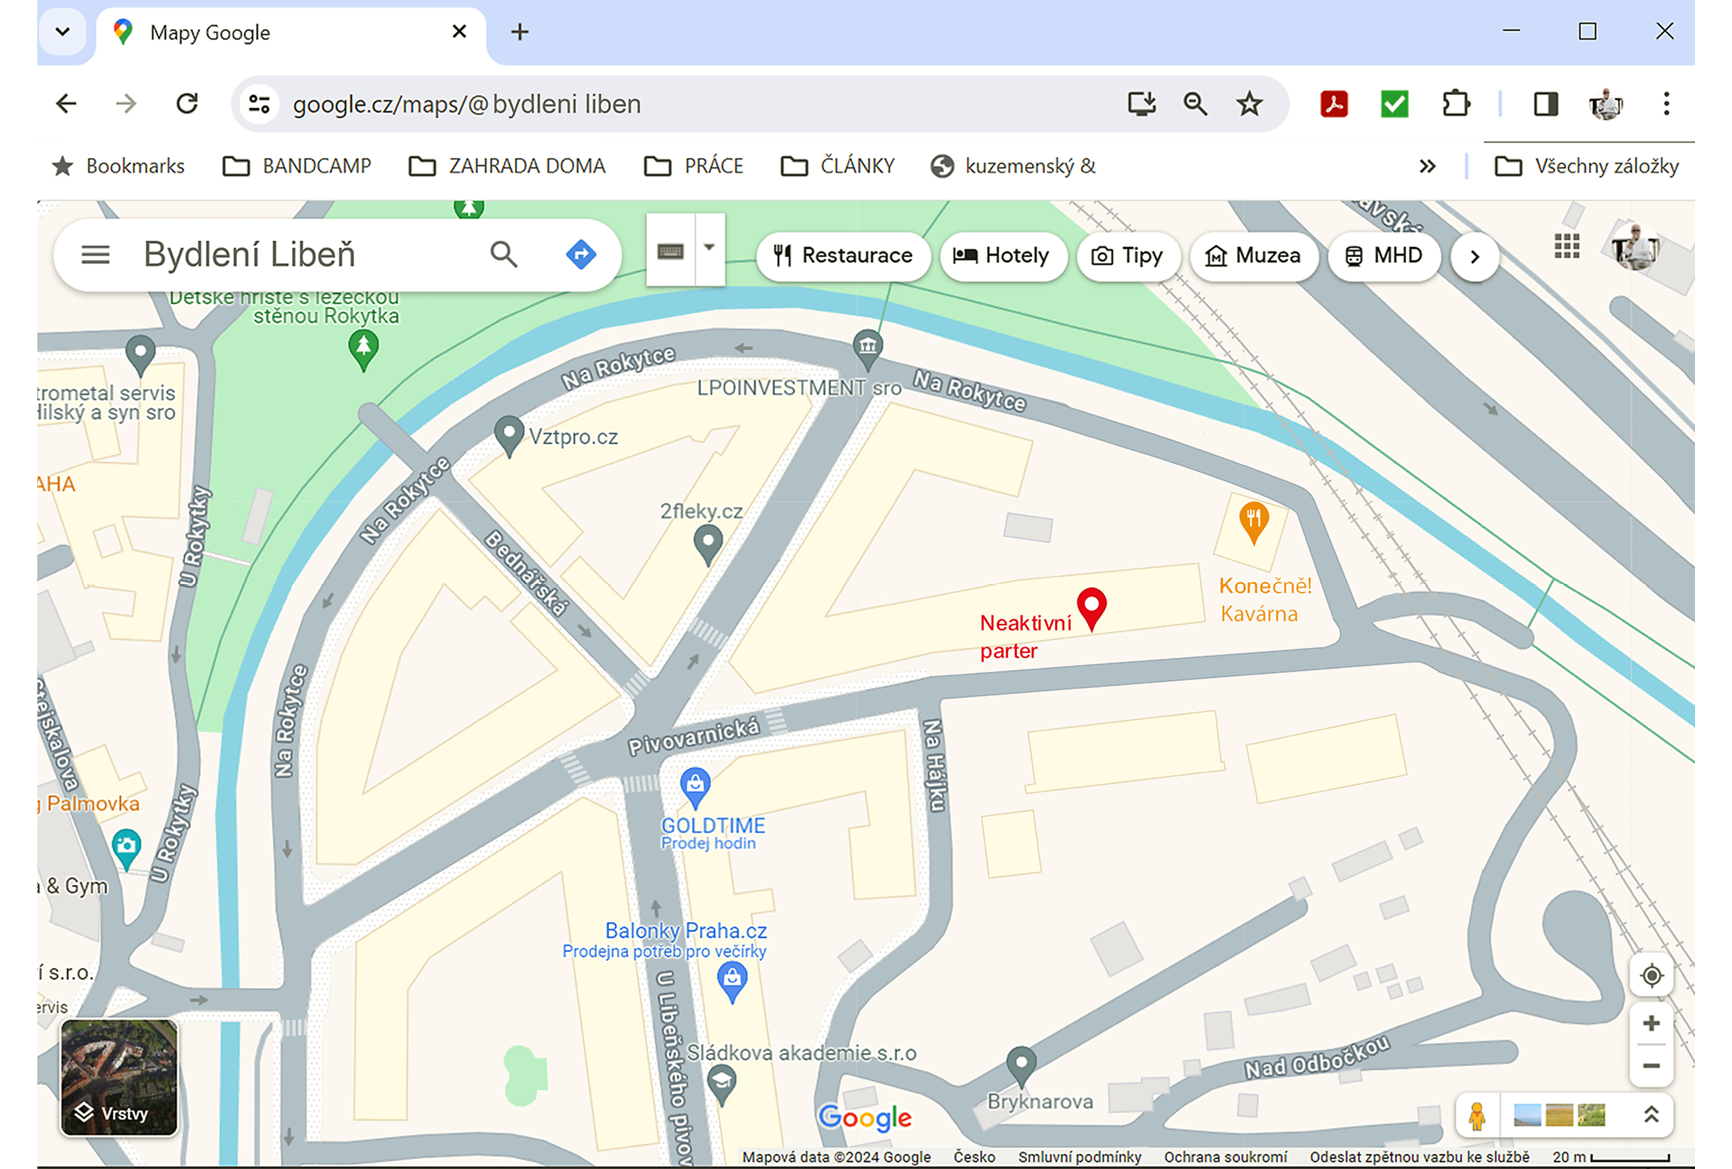Open the Adobe Acrobat extension
This screenshot has height=1169, width=1732.
(x=1334, y=104)
